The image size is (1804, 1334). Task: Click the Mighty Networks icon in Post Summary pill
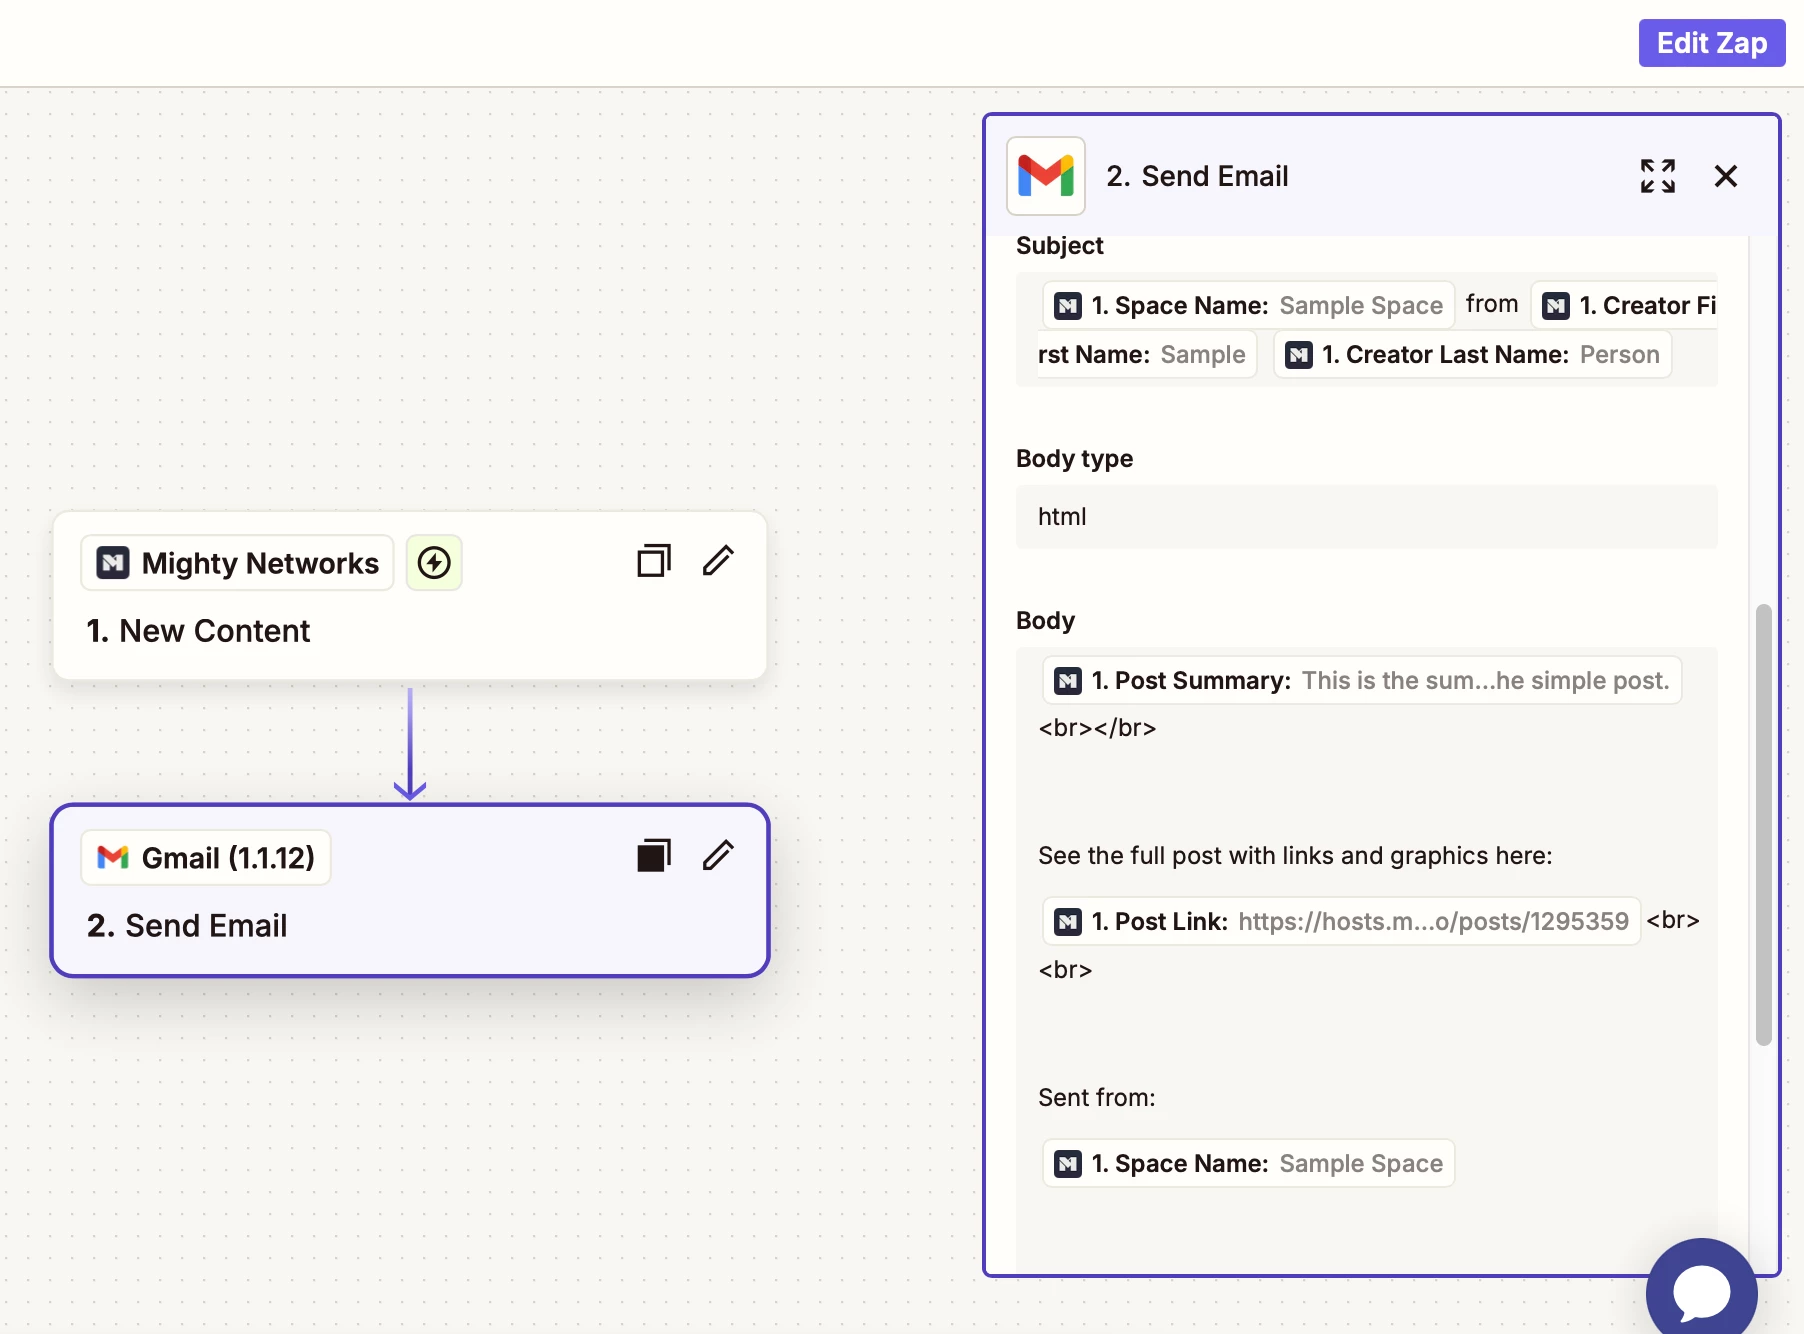coord(1068,681)
